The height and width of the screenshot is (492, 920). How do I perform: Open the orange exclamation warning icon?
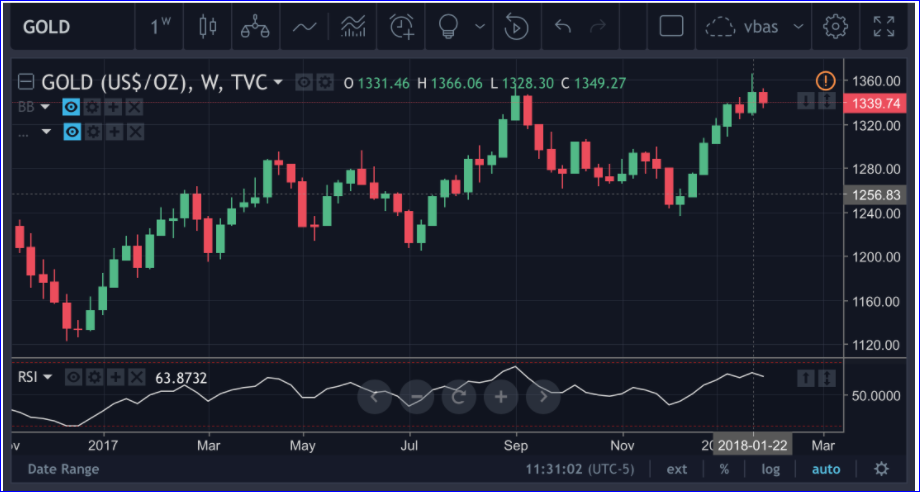826,80
